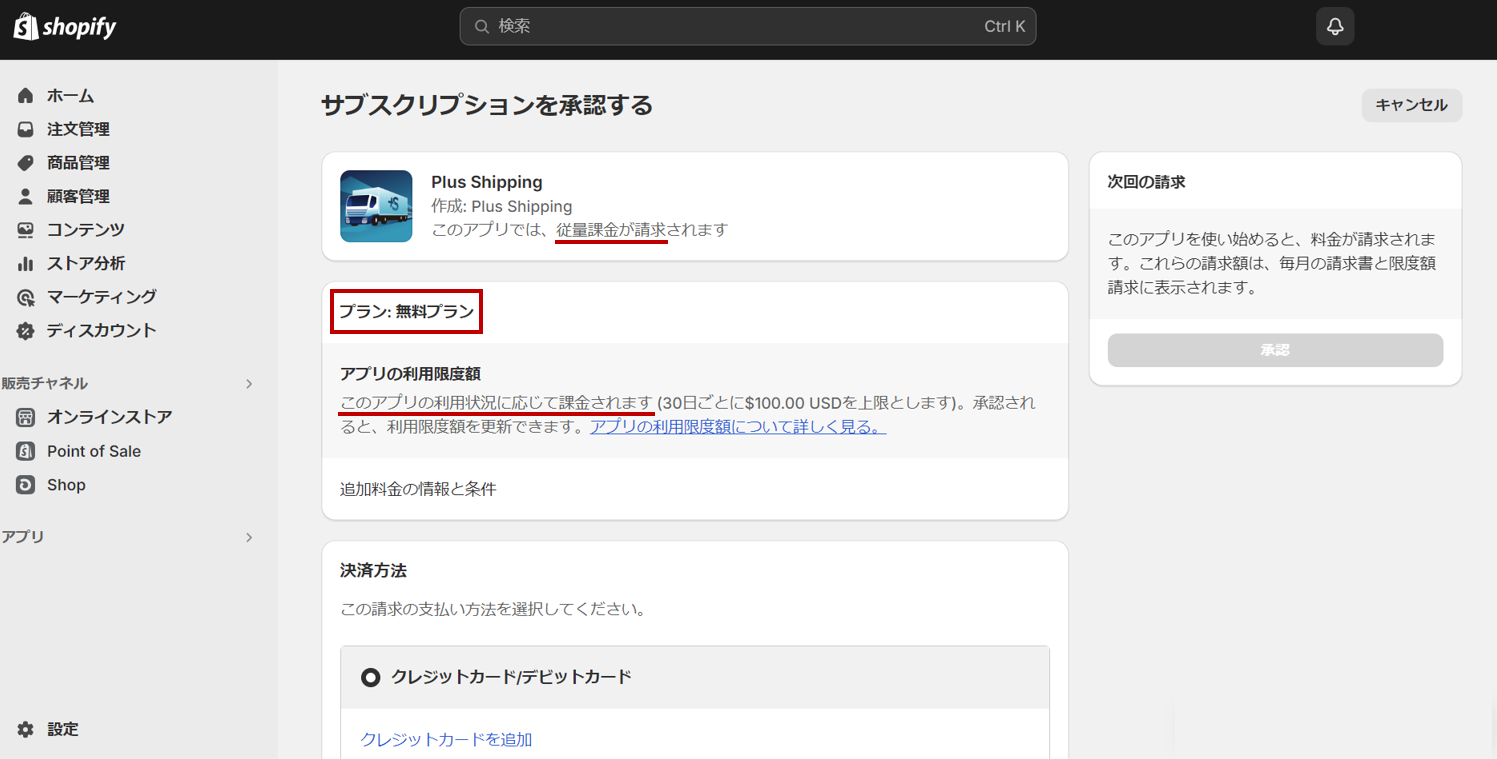This screenshot has width=1497, height=759.
Task: Click 次回の請求 heading
Action: pos(1146,183)
